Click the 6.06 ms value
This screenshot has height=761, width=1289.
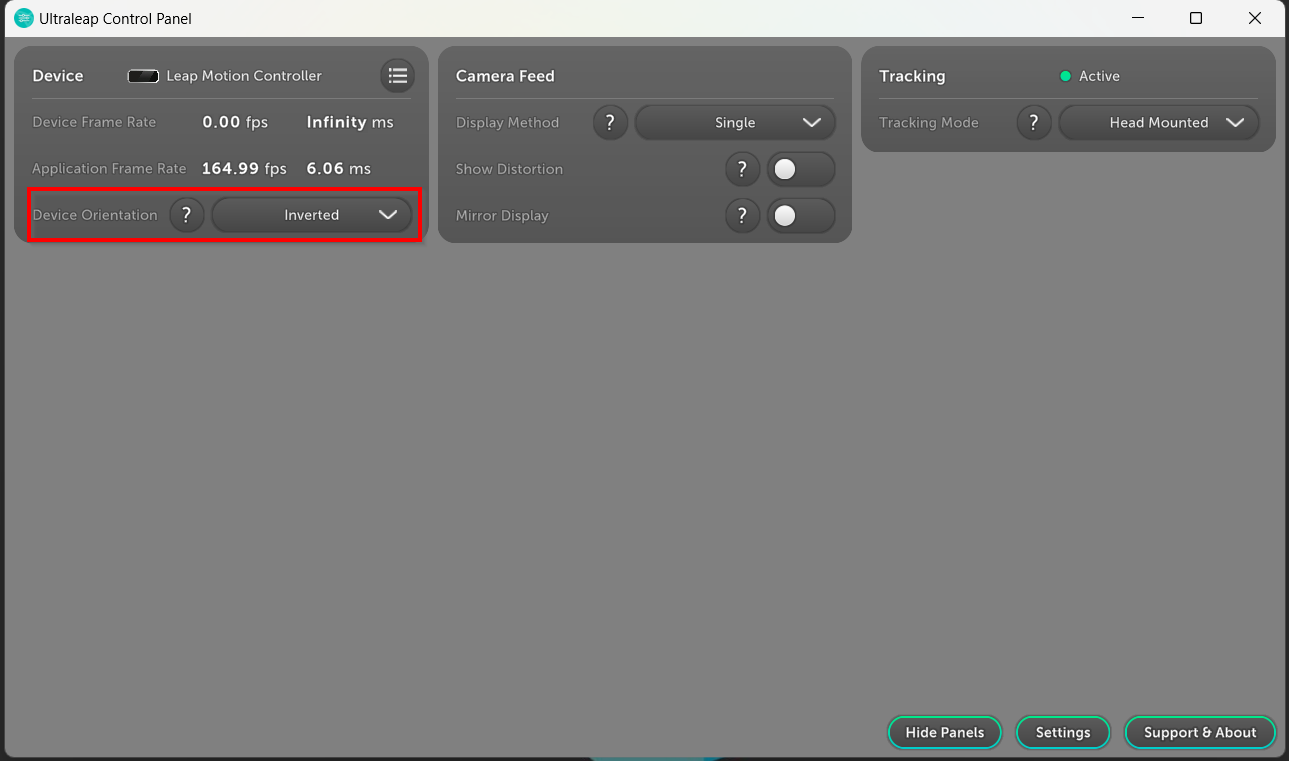click(x=339, y=169)
